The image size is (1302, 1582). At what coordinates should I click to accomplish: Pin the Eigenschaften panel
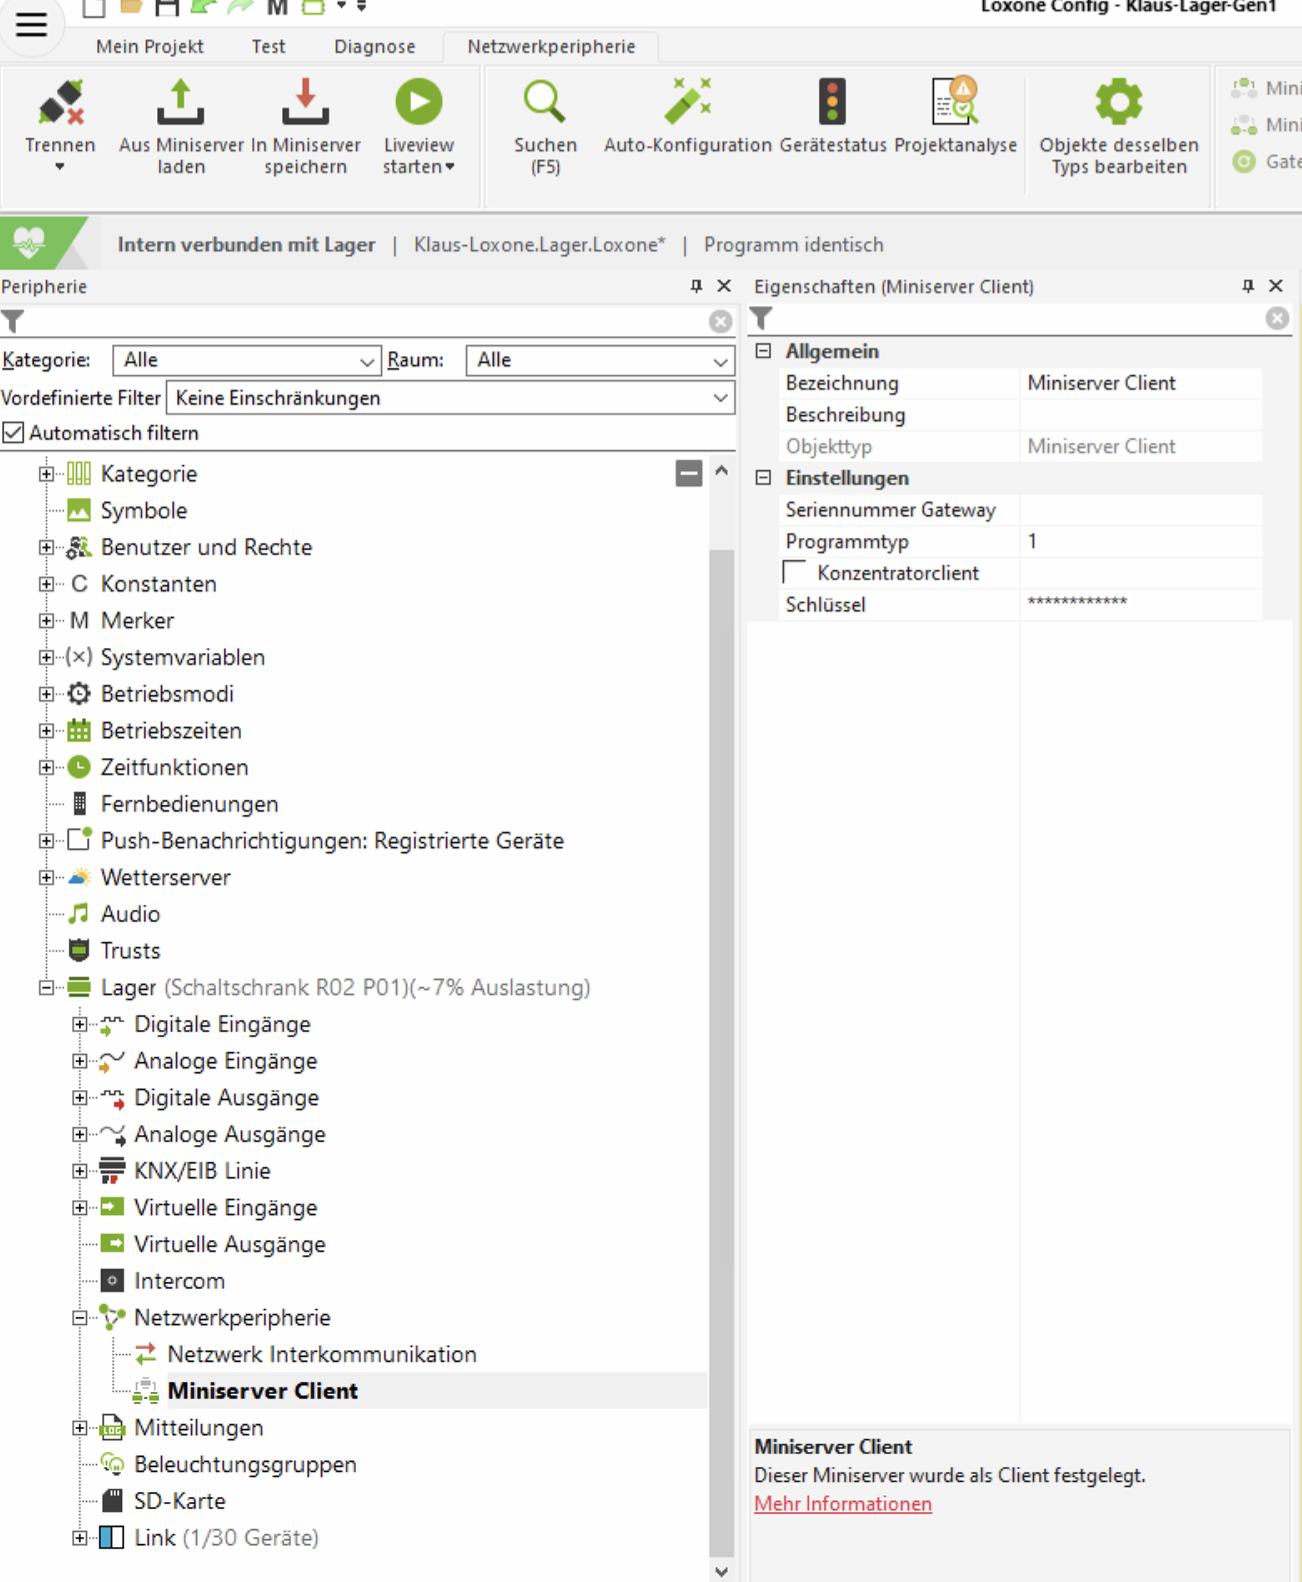coord(1248,286)
